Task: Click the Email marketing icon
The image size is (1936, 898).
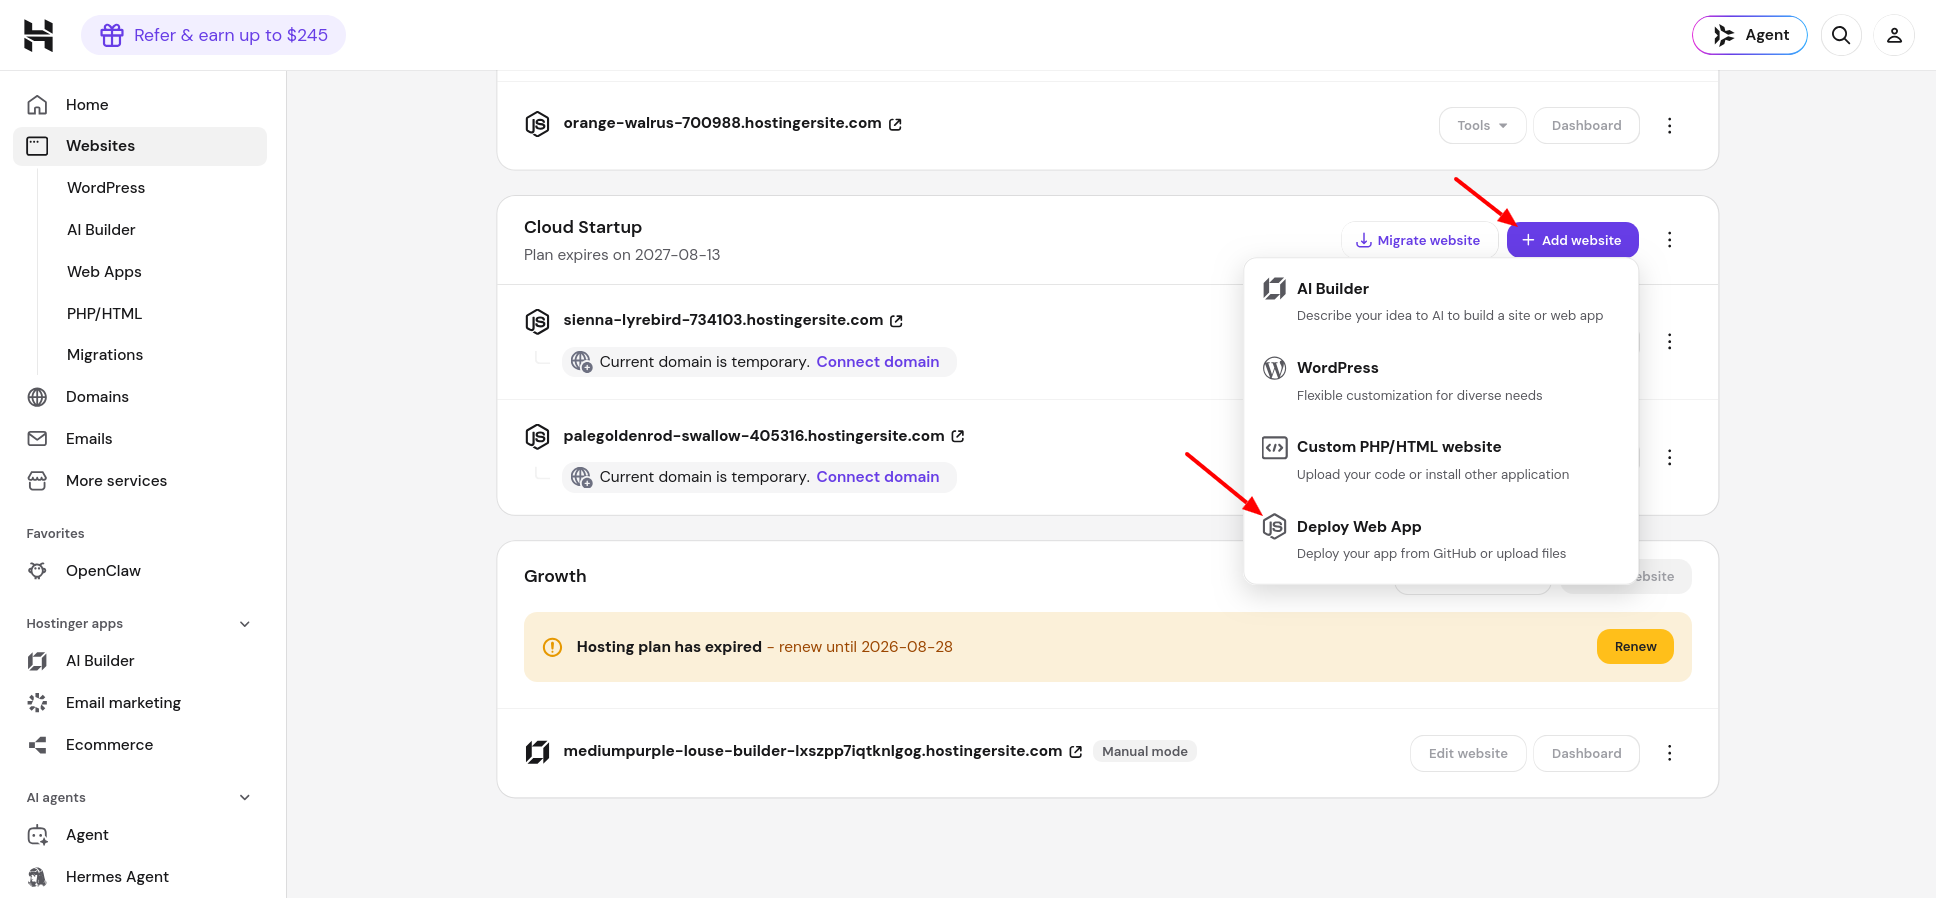Action: (37, 703)
